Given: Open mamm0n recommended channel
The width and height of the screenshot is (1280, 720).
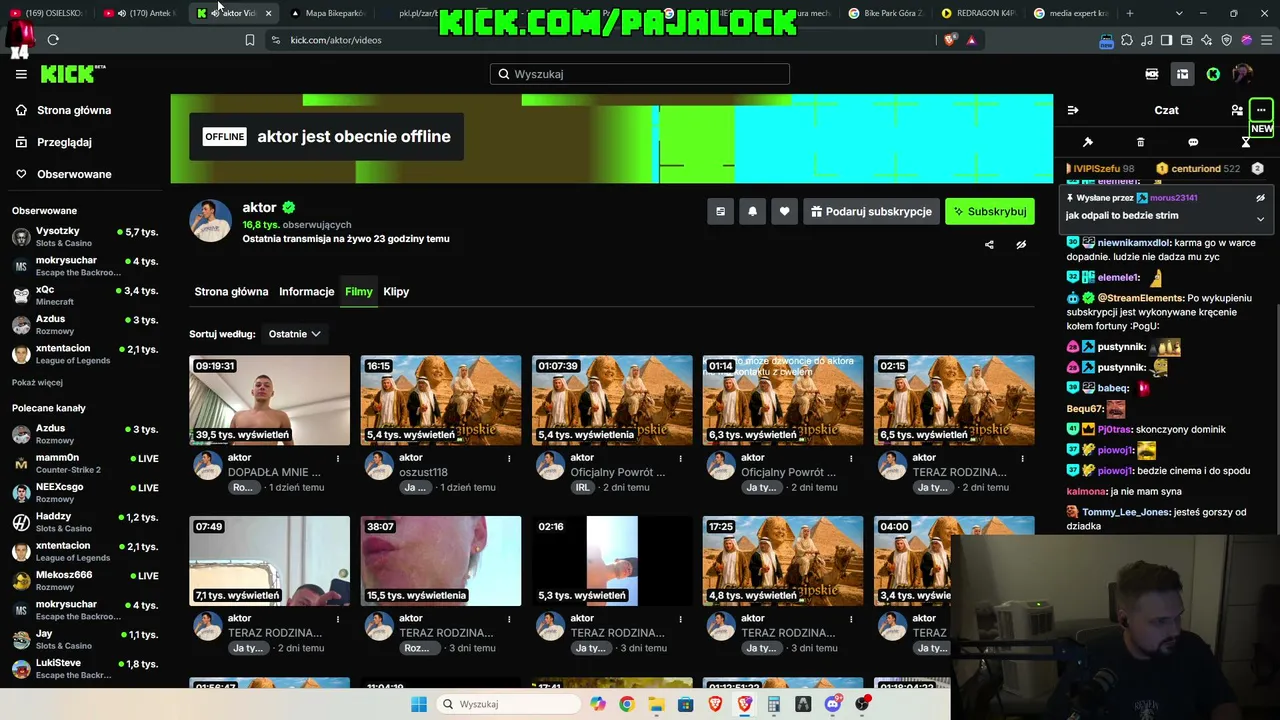Looking at the screenshot, I should [85, 463].
